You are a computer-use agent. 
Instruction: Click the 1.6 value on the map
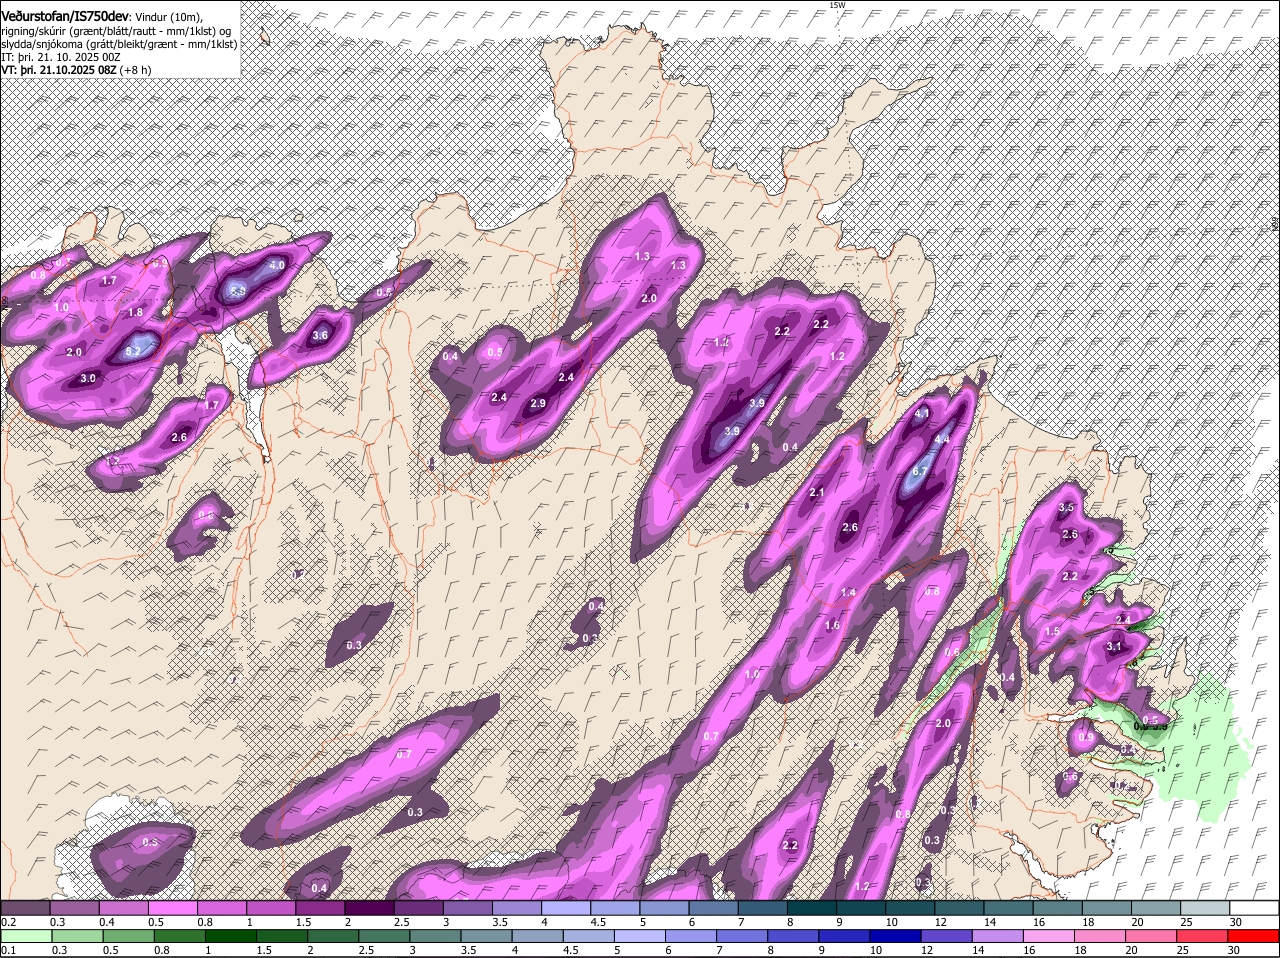[832, 626]
